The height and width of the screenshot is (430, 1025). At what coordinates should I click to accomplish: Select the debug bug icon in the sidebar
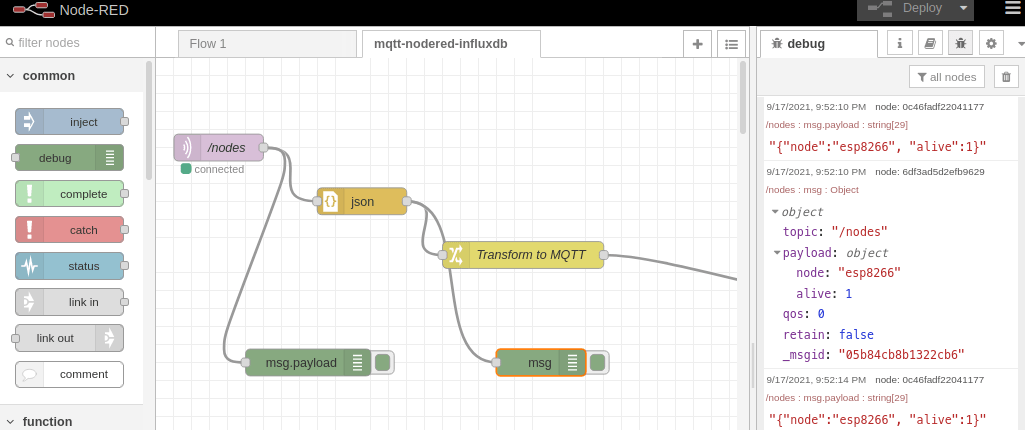pos(960,43)
